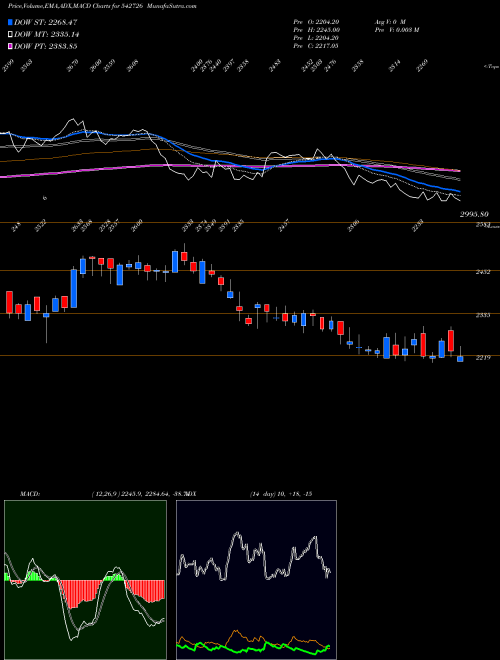Click the white DOW MT legend swatch

point(10,35)
